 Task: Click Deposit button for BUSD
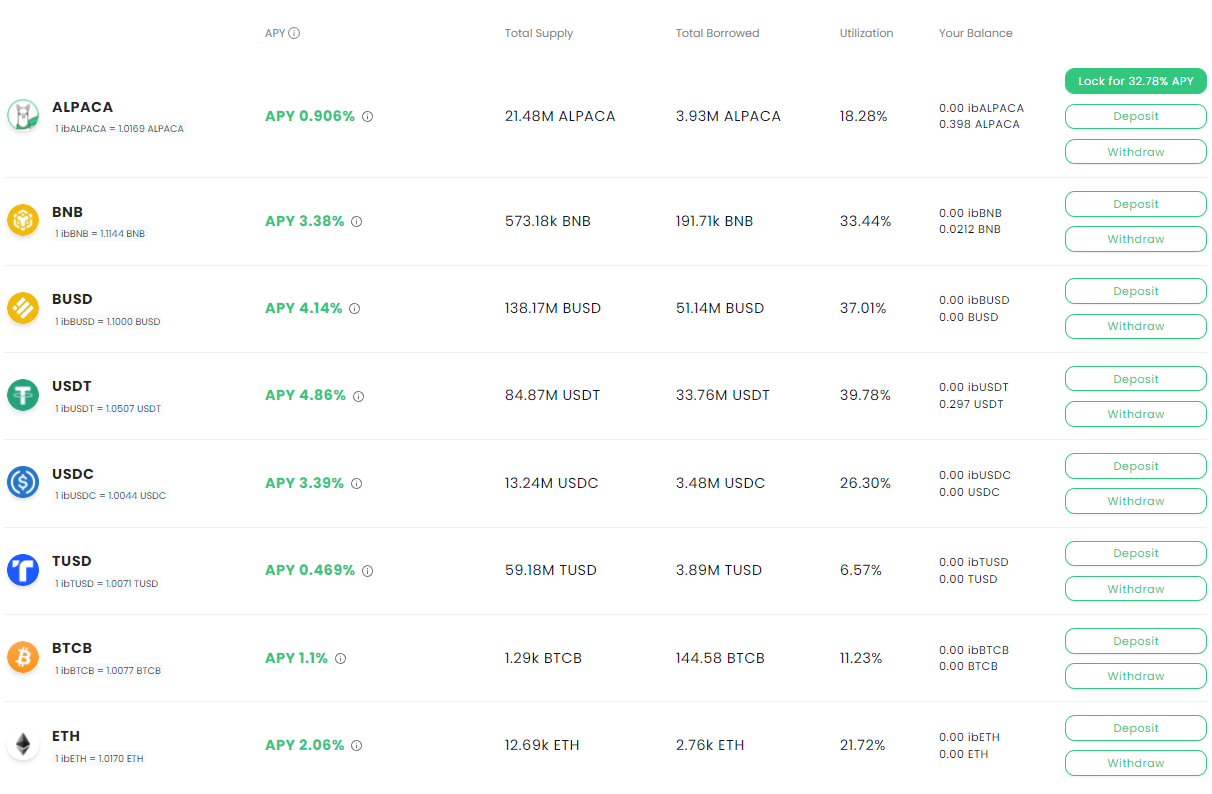coord(1135,291)
